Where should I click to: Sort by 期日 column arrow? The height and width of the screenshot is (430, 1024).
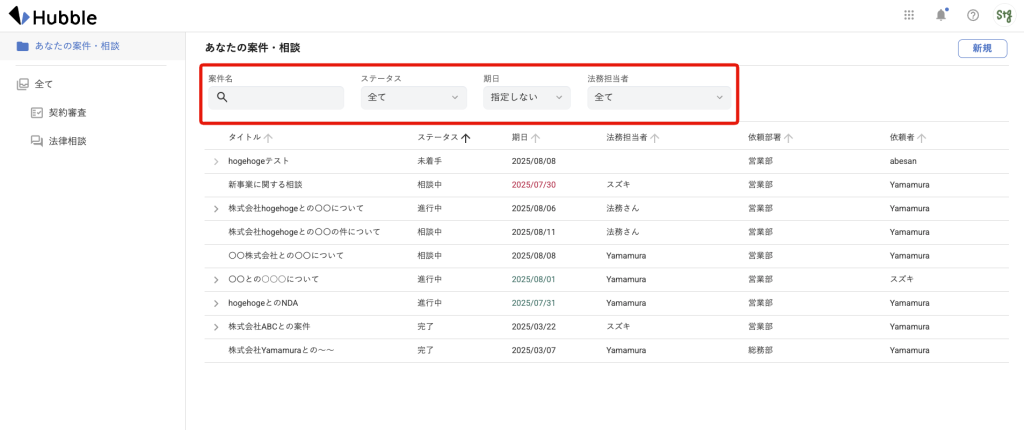click(536, 138)
